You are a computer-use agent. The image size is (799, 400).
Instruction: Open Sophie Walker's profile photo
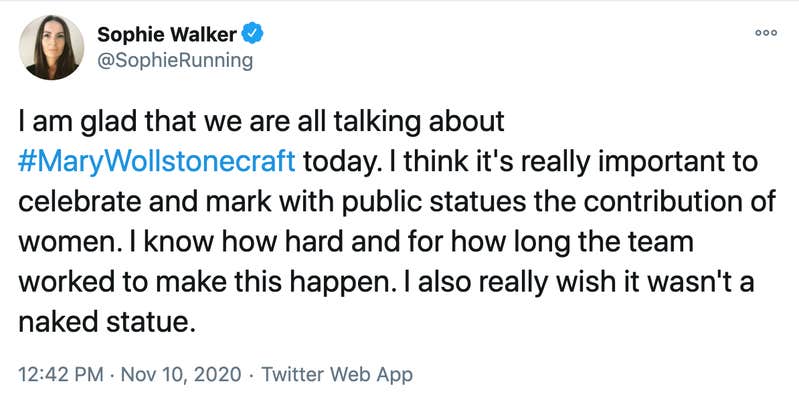tap(51, 47)
